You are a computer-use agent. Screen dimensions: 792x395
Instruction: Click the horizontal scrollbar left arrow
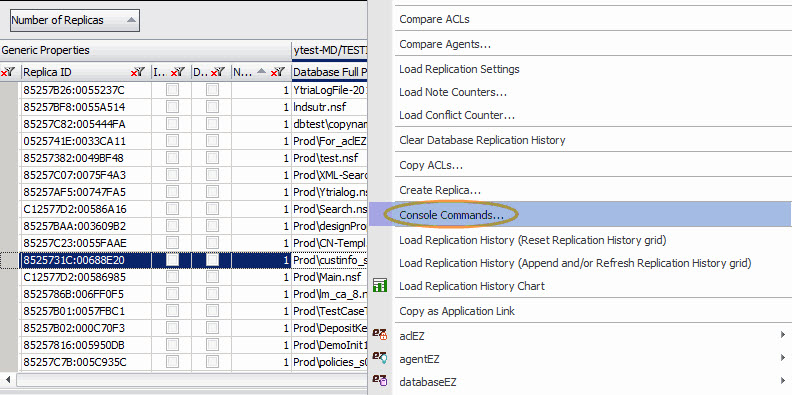tap(8, 379)
